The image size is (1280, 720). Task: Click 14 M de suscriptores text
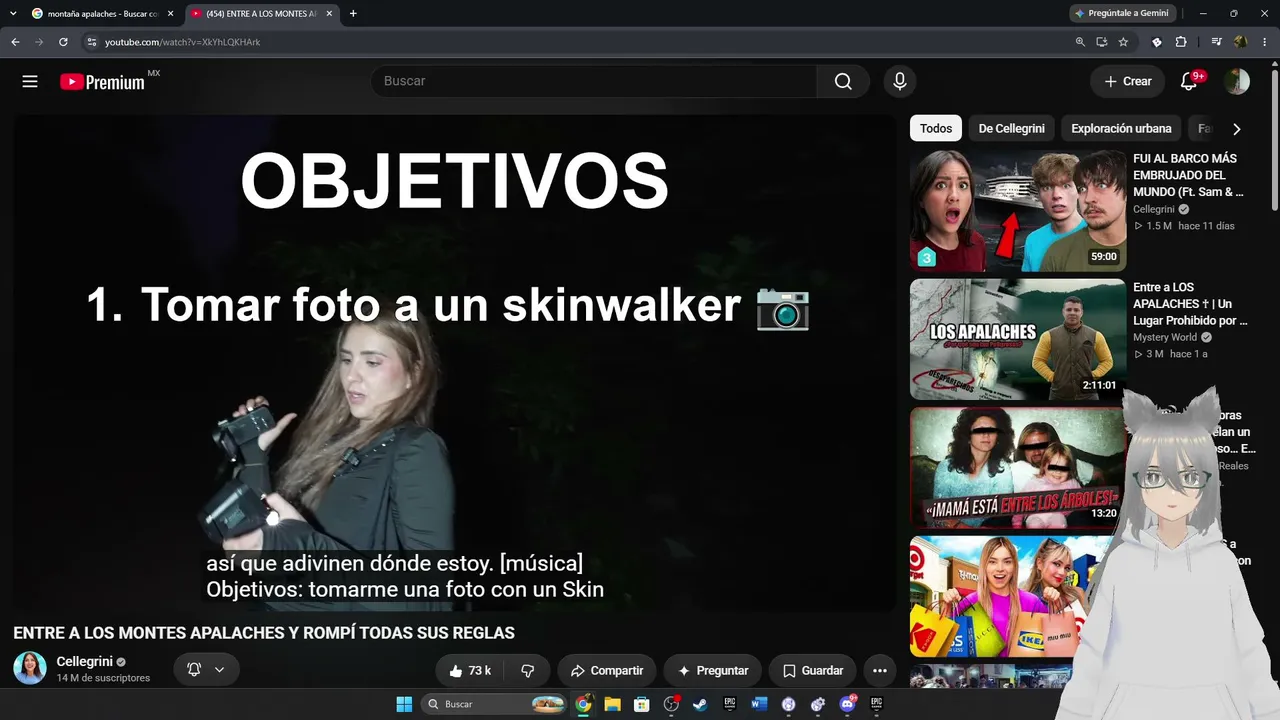(103, 678)
